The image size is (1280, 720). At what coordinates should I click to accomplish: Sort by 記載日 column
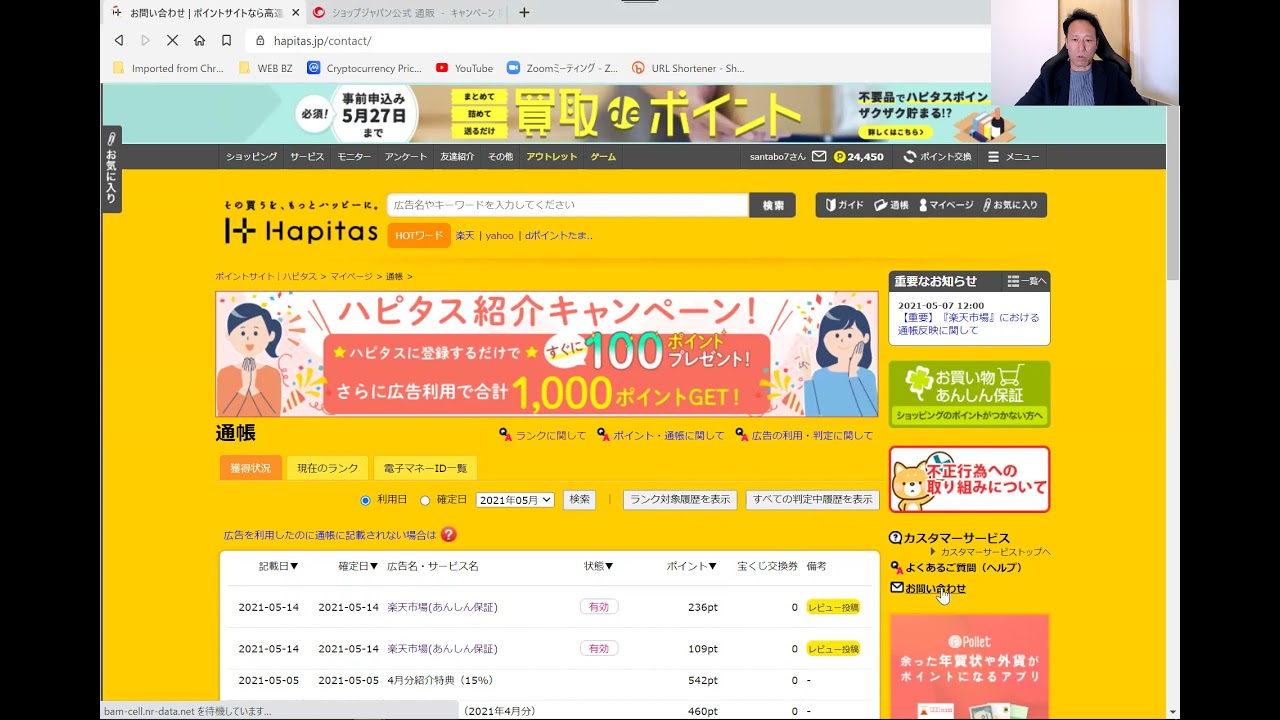click(278, 566)
